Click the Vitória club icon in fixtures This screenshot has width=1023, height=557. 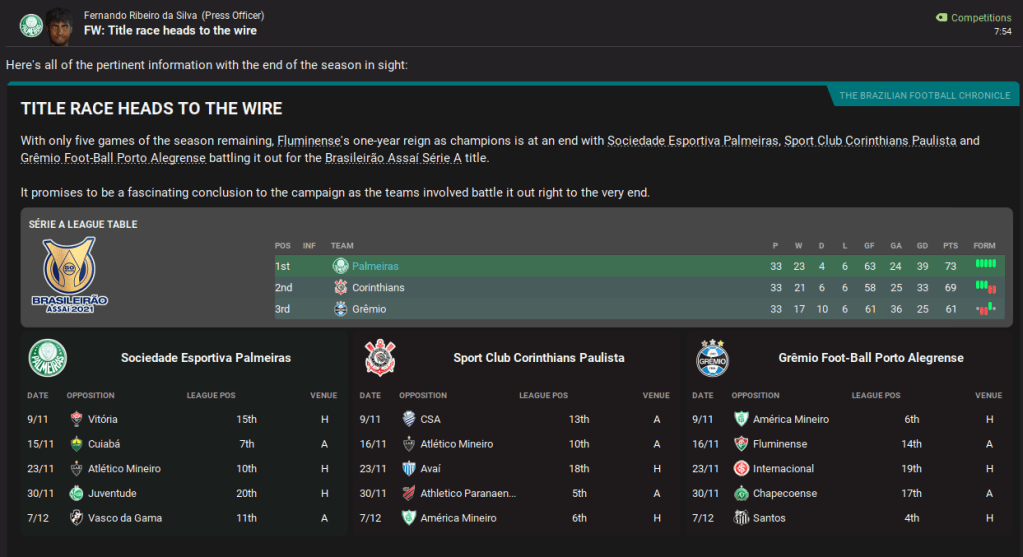coord(77,419)
